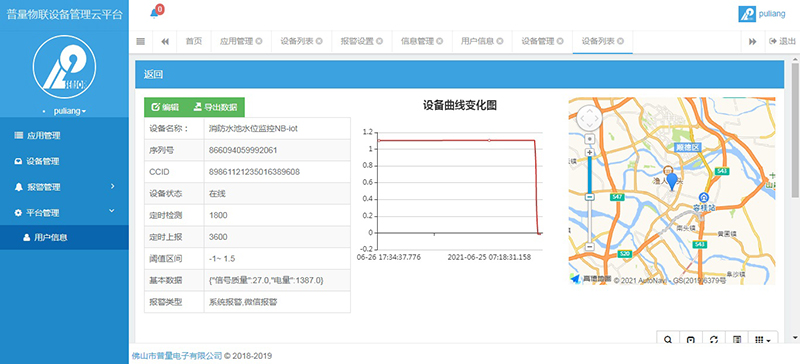
Task: Click the map zoom-out minus button
Action: (x=589, y=247)
